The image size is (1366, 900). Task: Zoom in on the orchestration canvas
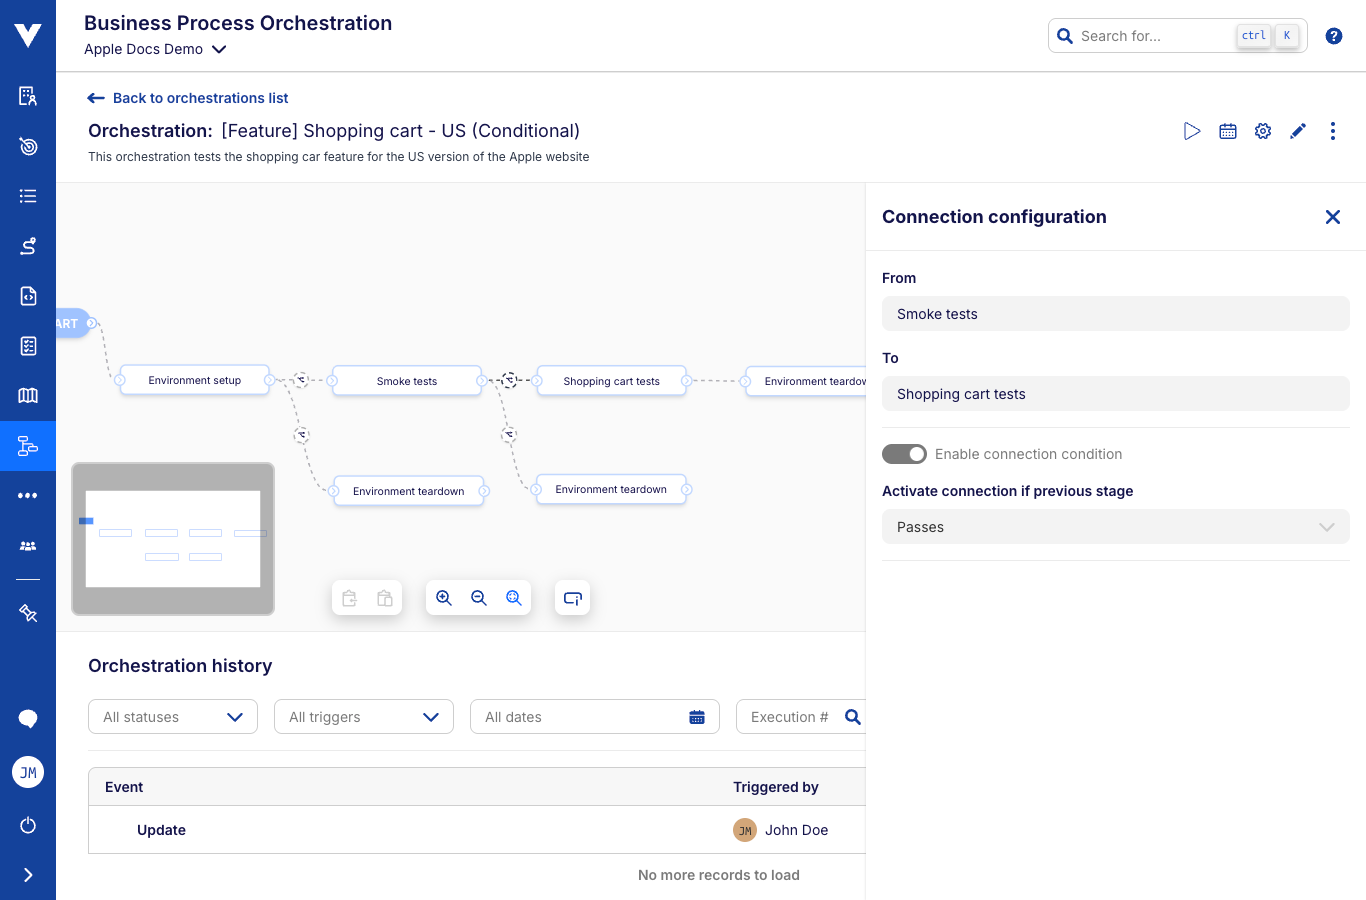(x=444, y=597)
